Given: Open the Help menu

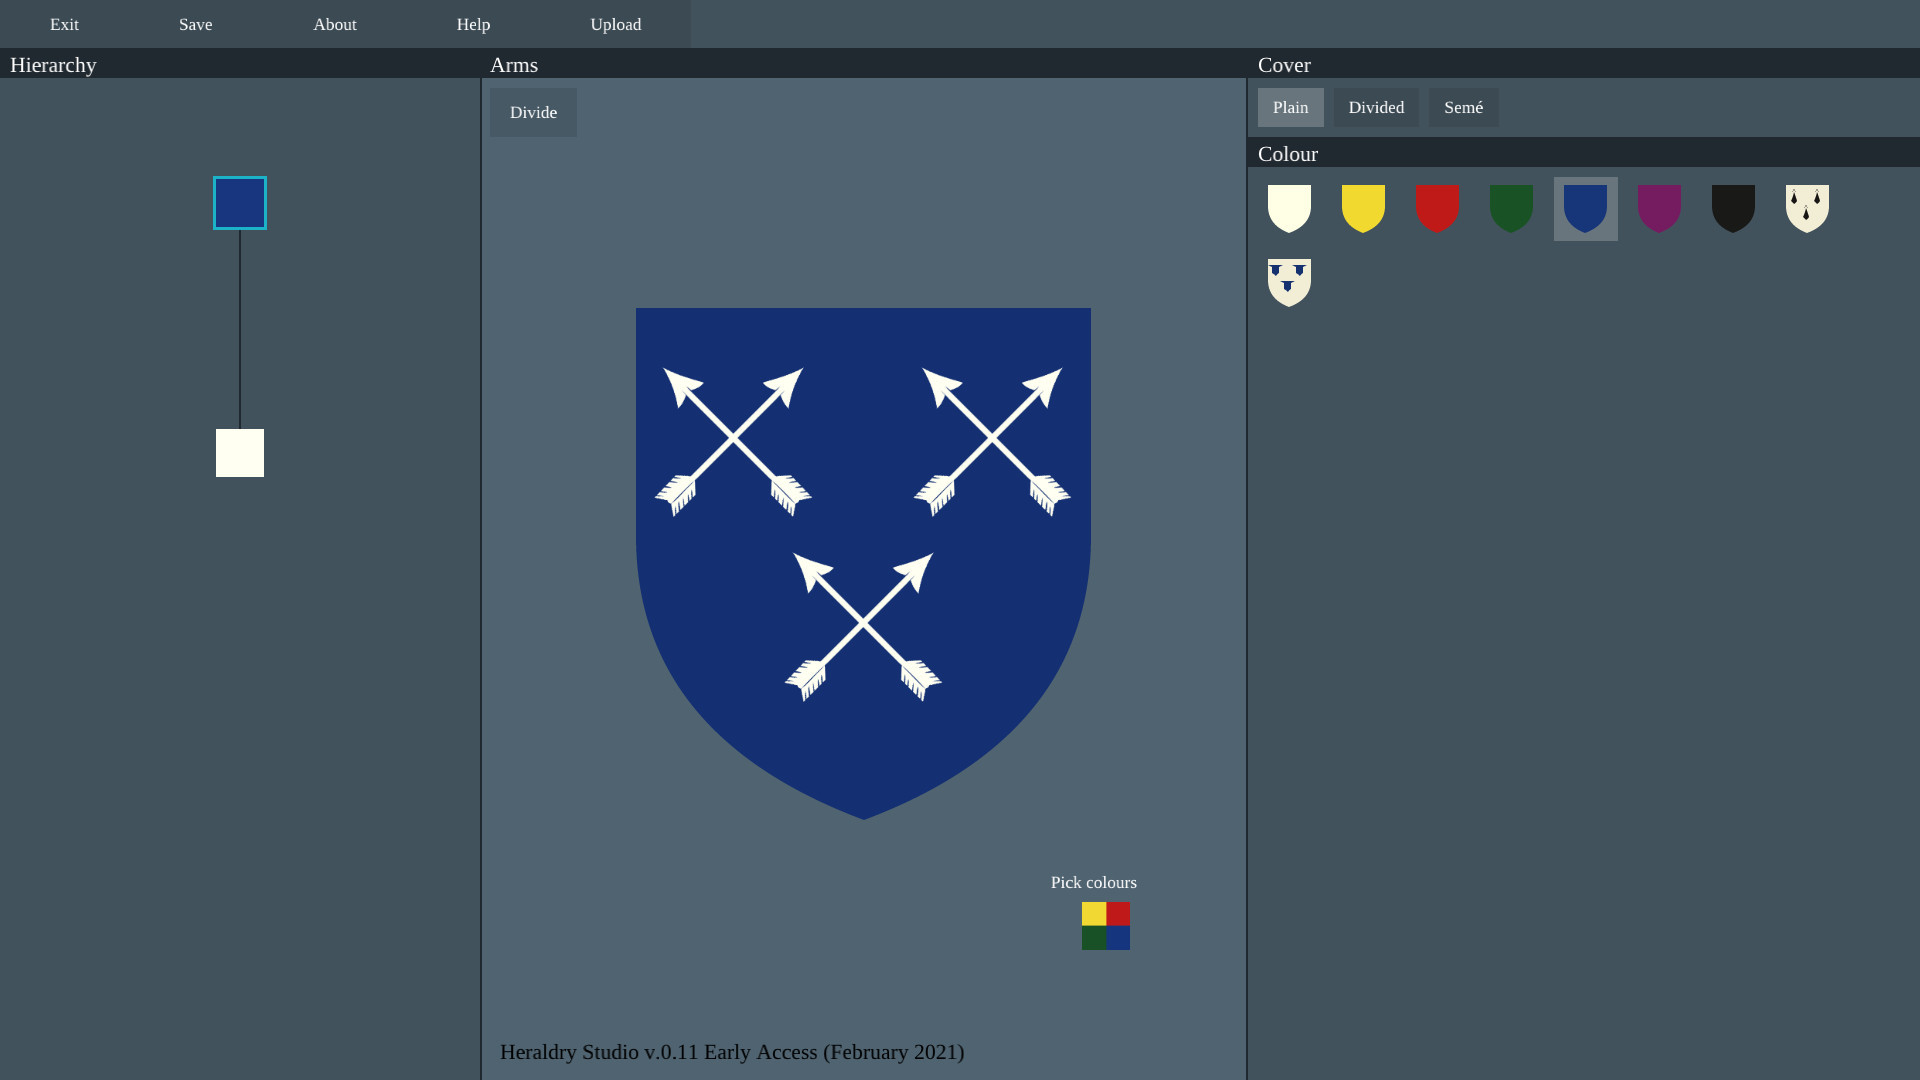Looking at the screenshot, I should [472, 24].
